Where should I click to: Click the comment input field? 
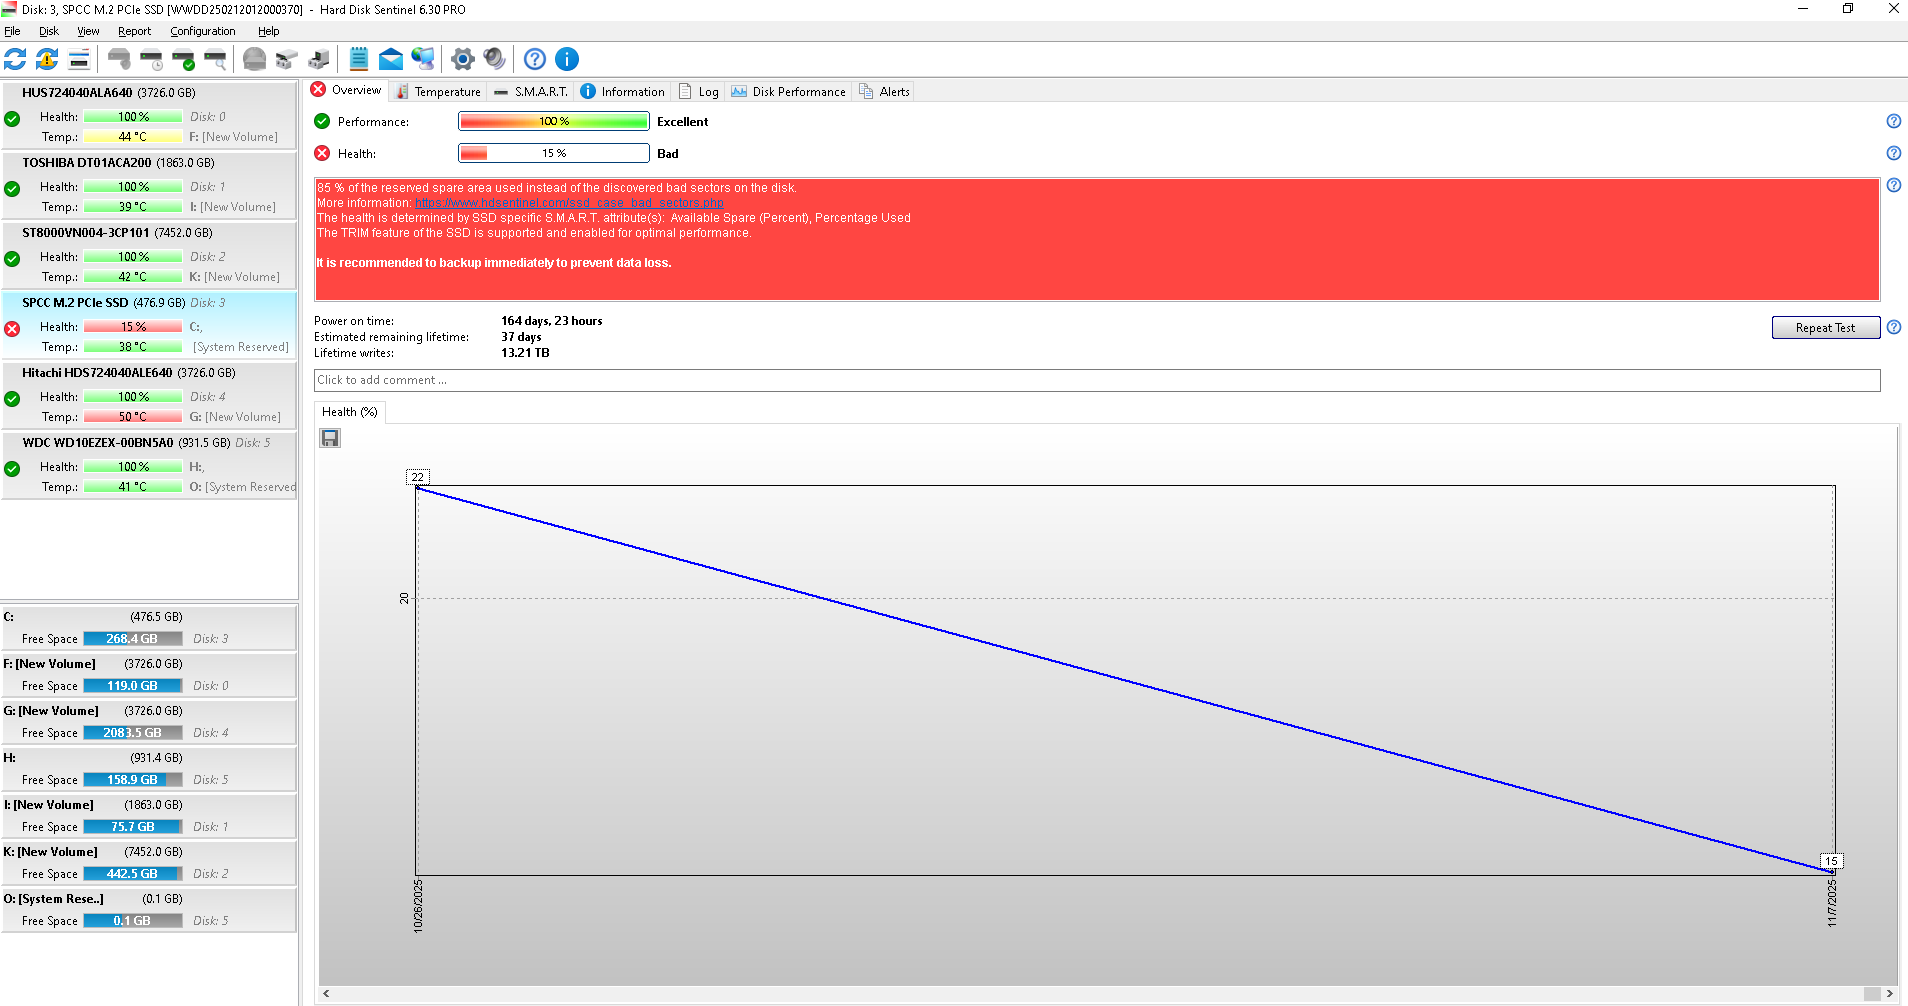tap(1096, 380)
